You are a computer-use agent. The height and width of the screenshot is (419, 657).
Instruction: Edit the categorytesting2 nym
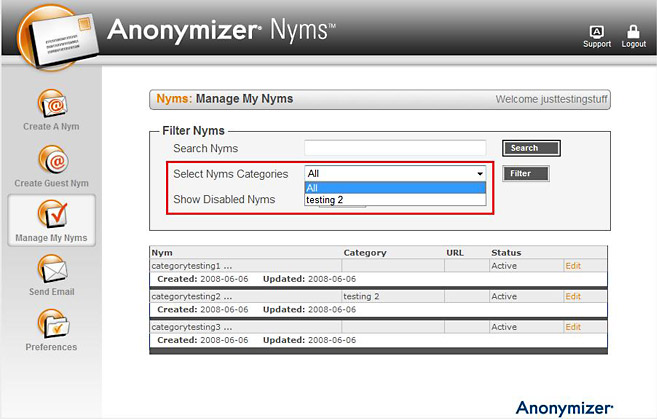click(572, 297)
